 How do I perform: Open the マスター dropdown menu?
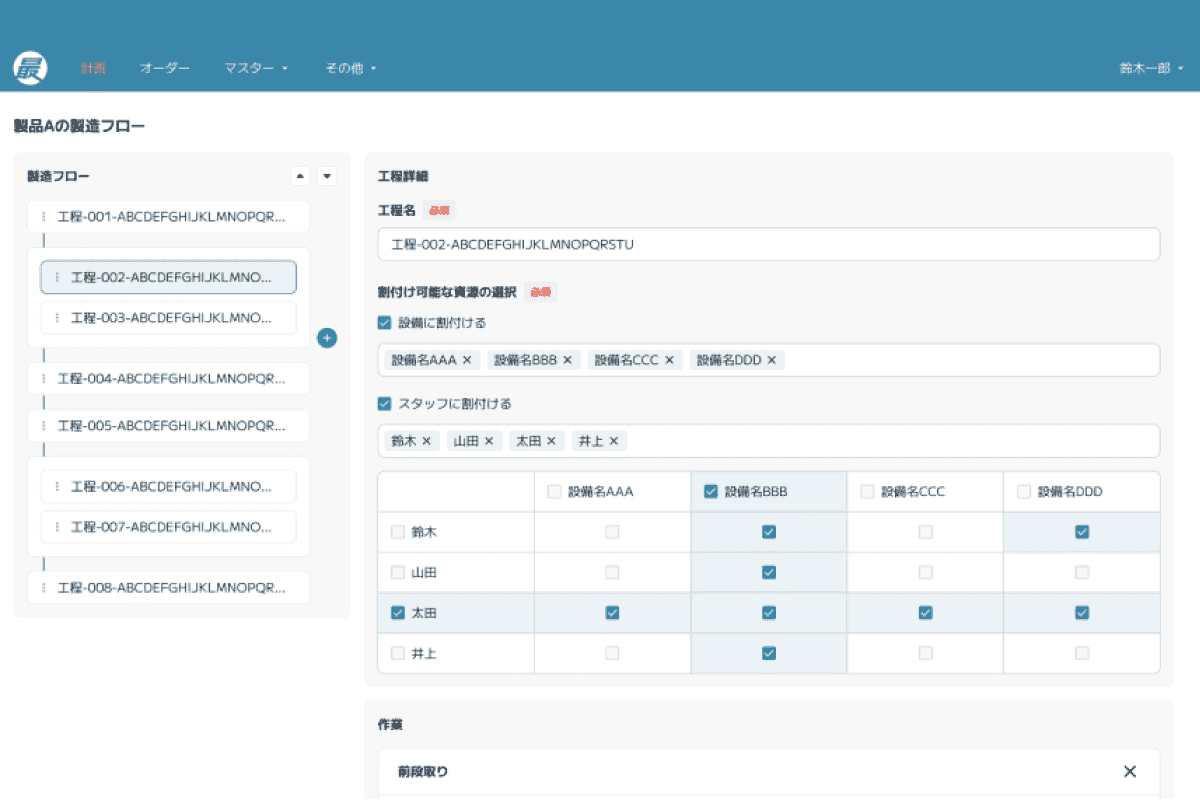point(256,68)
